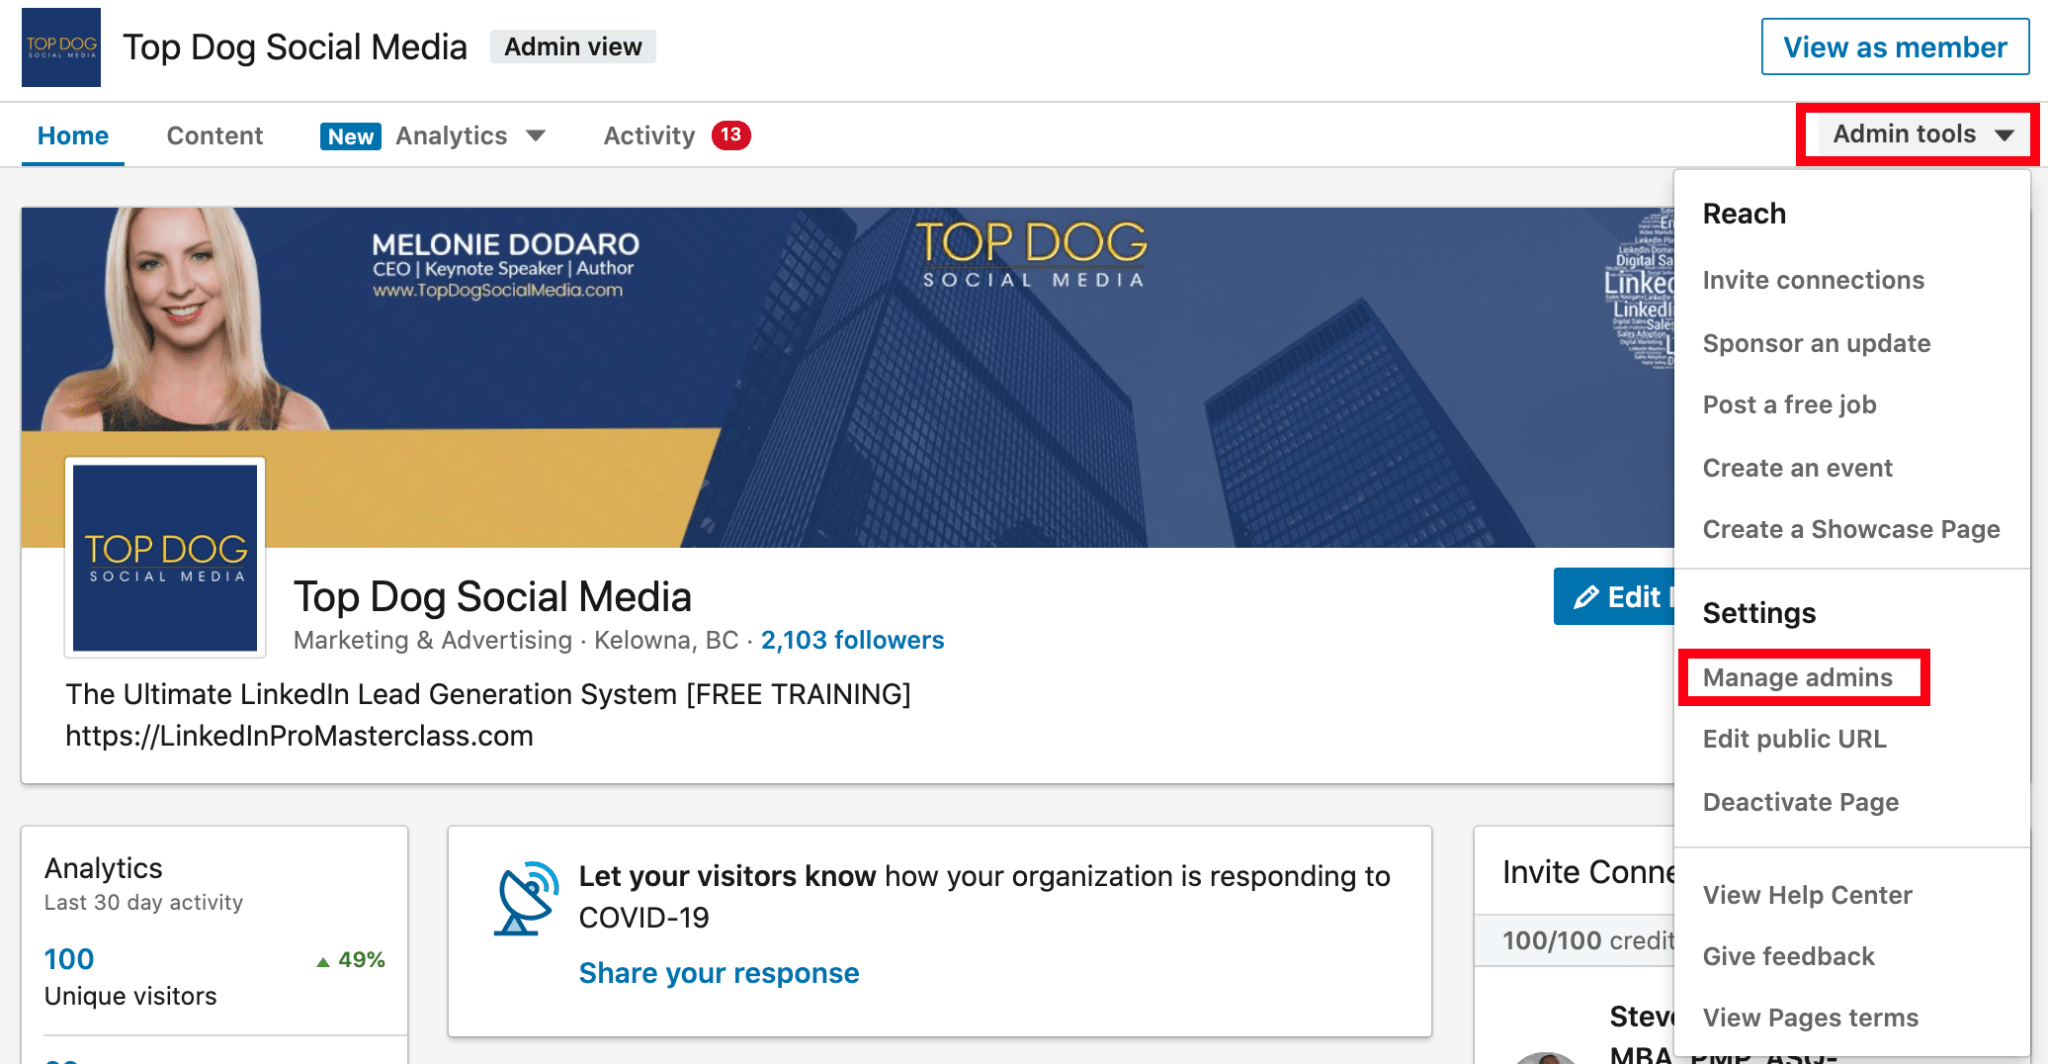Select Create a Showcase Page option
Screen dimensions: 2048x1064
[1852, 529]
